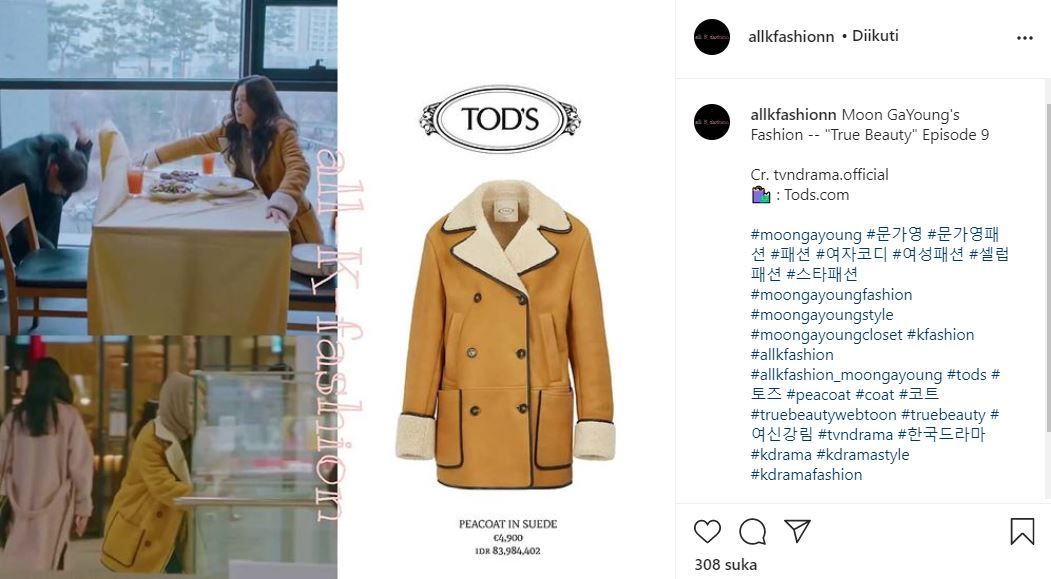This screenshot has height=579, width=1051.
Task: Open the three-dot more options menu
Action: (1024, 38)
